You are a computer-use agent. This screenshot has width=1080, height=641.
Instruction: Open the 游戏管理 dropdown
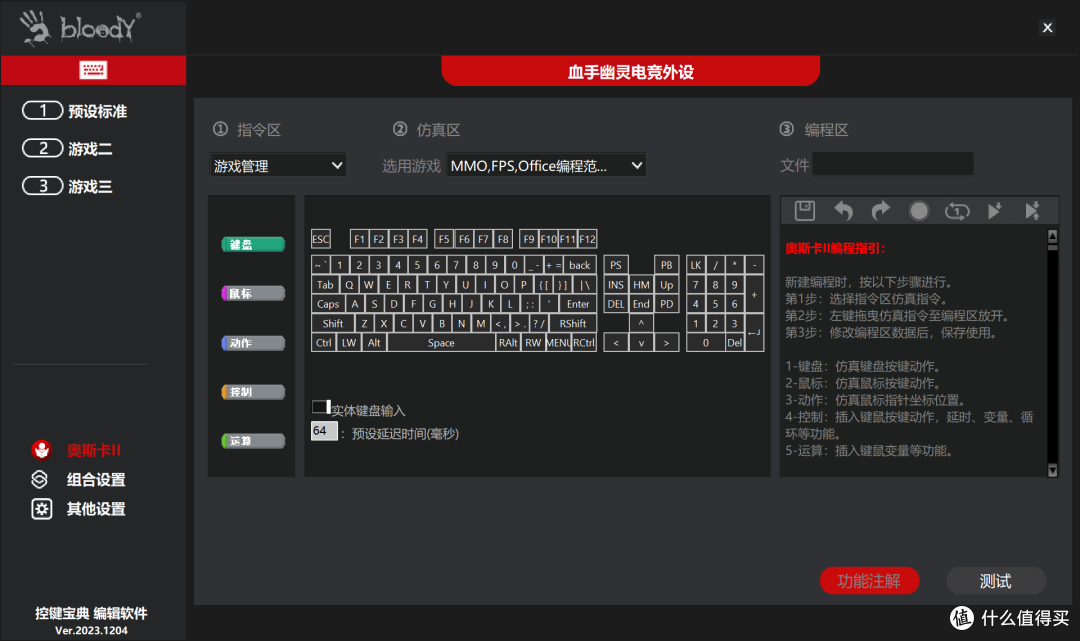(278, 165)
